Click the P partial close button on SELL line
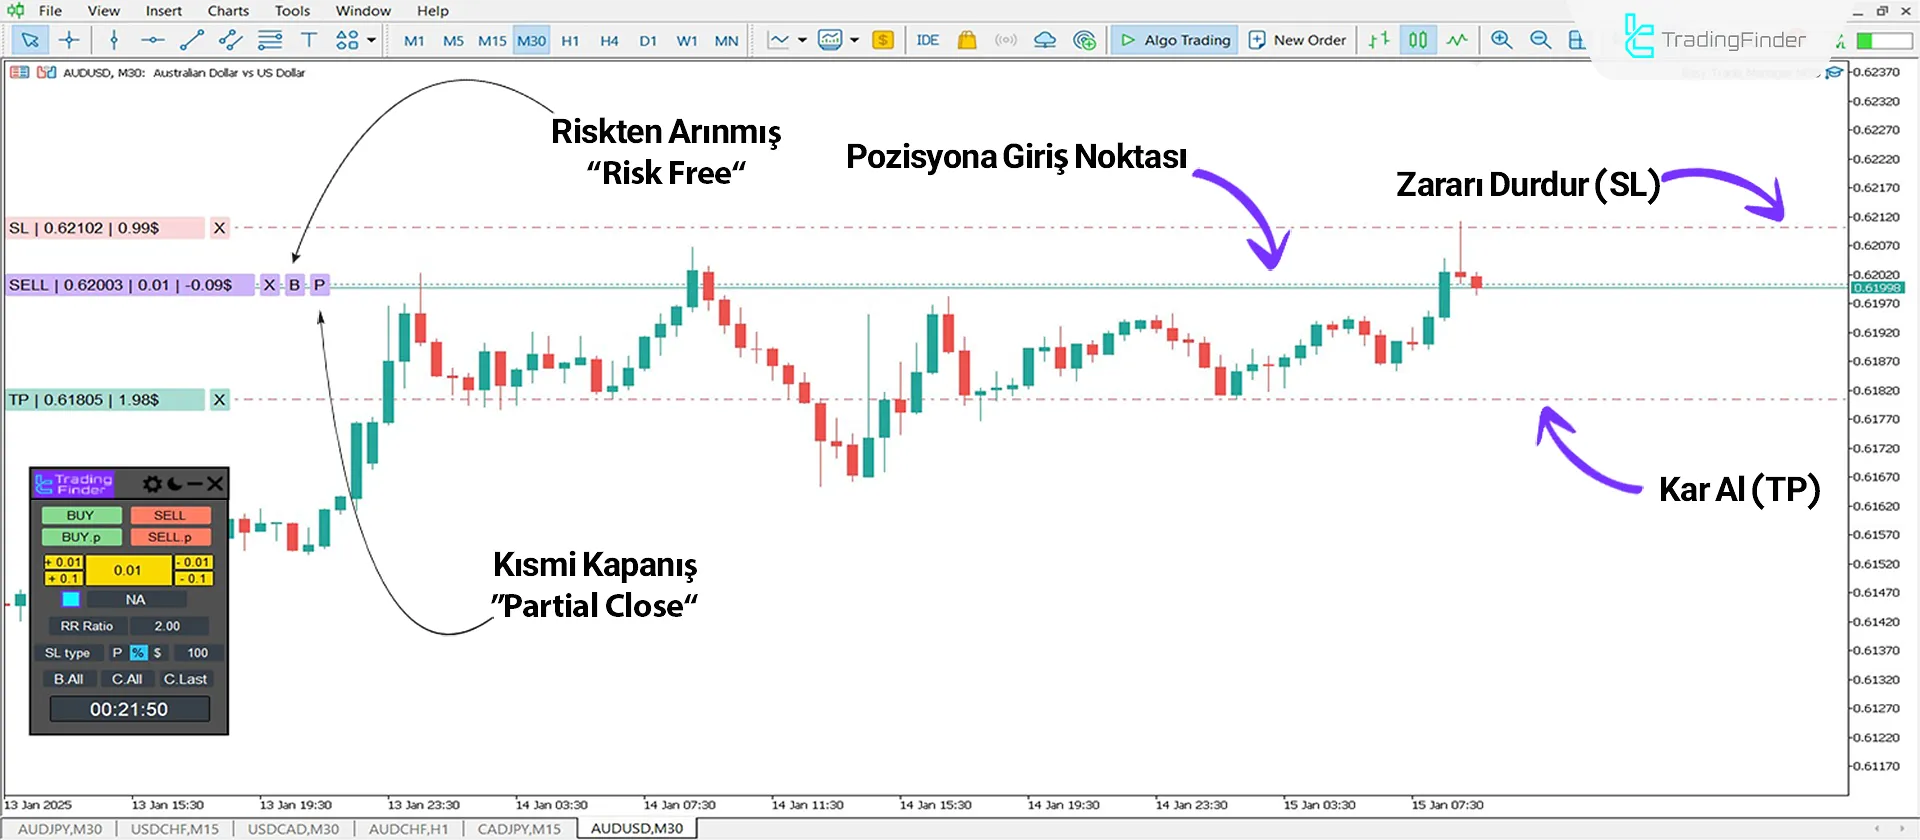Viewport: 1920px width, 840px height. tap(319, 285)
